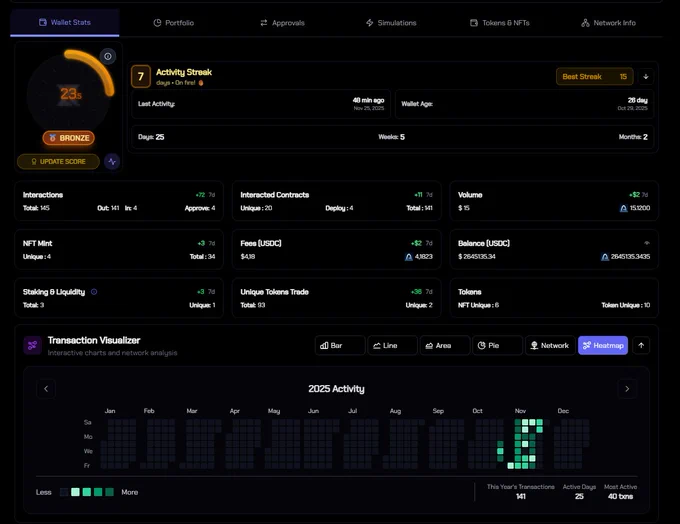Click the Most Active 40 txns value
The height and width of the screenshot is (524, 680).
[x=620, y=496]
